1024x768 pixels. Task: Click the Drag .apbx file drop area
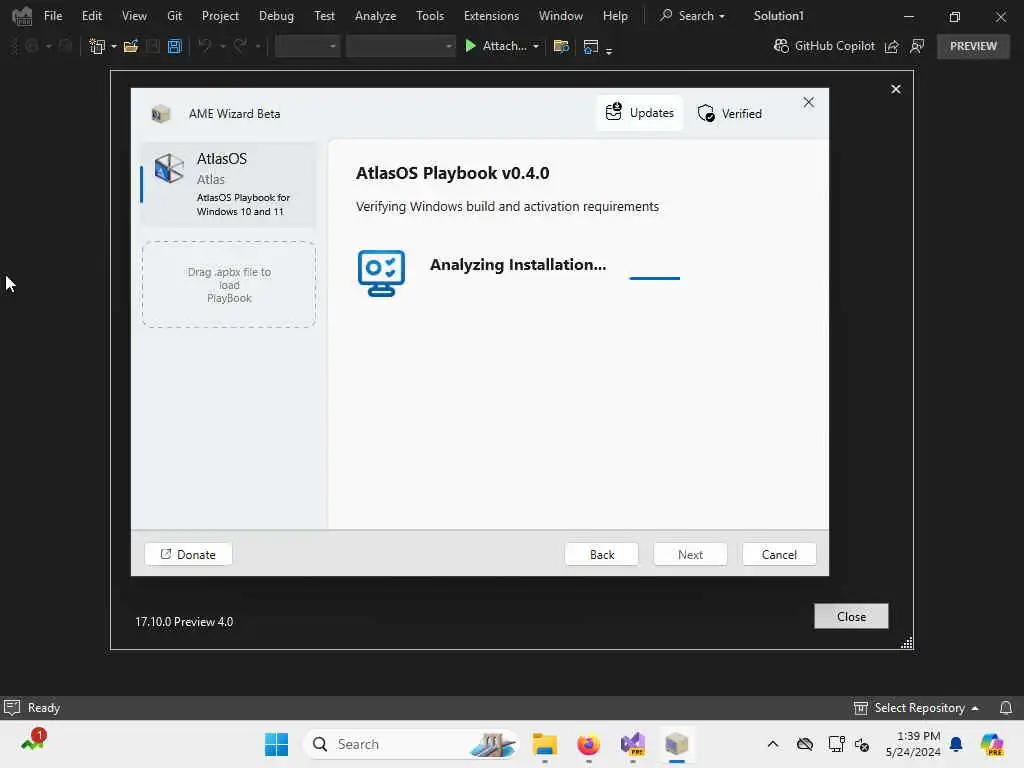[x=229, y=285]
